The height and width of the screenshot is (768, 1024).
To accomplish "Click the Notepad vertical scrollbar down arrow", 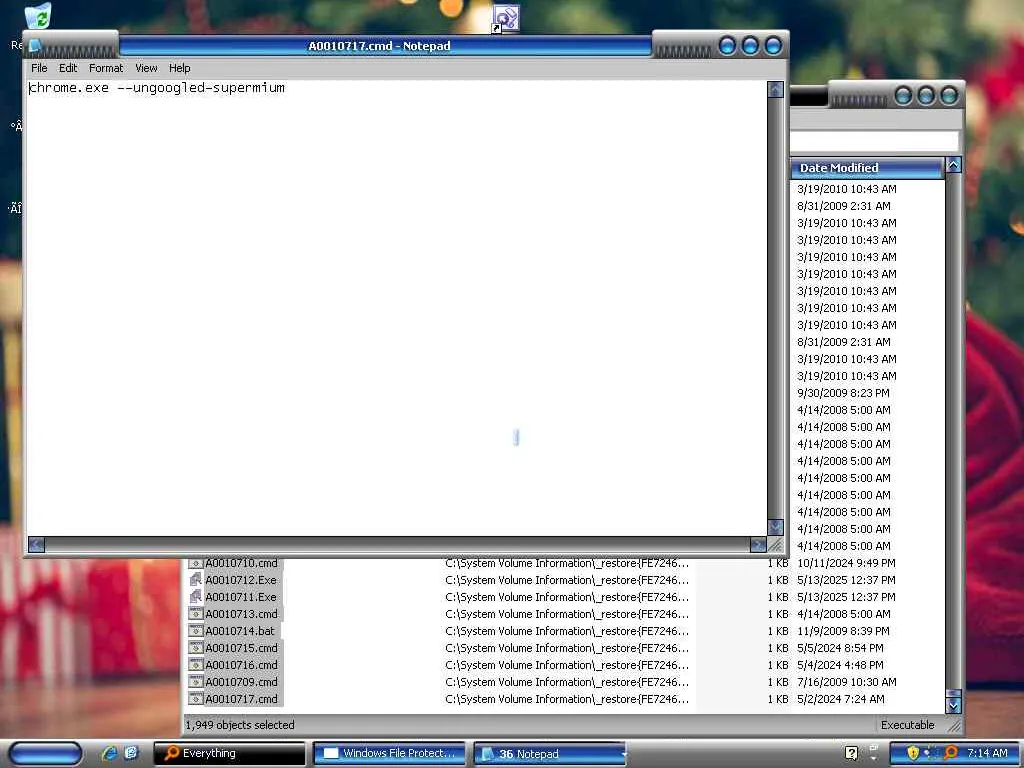I will pos(775,526).
